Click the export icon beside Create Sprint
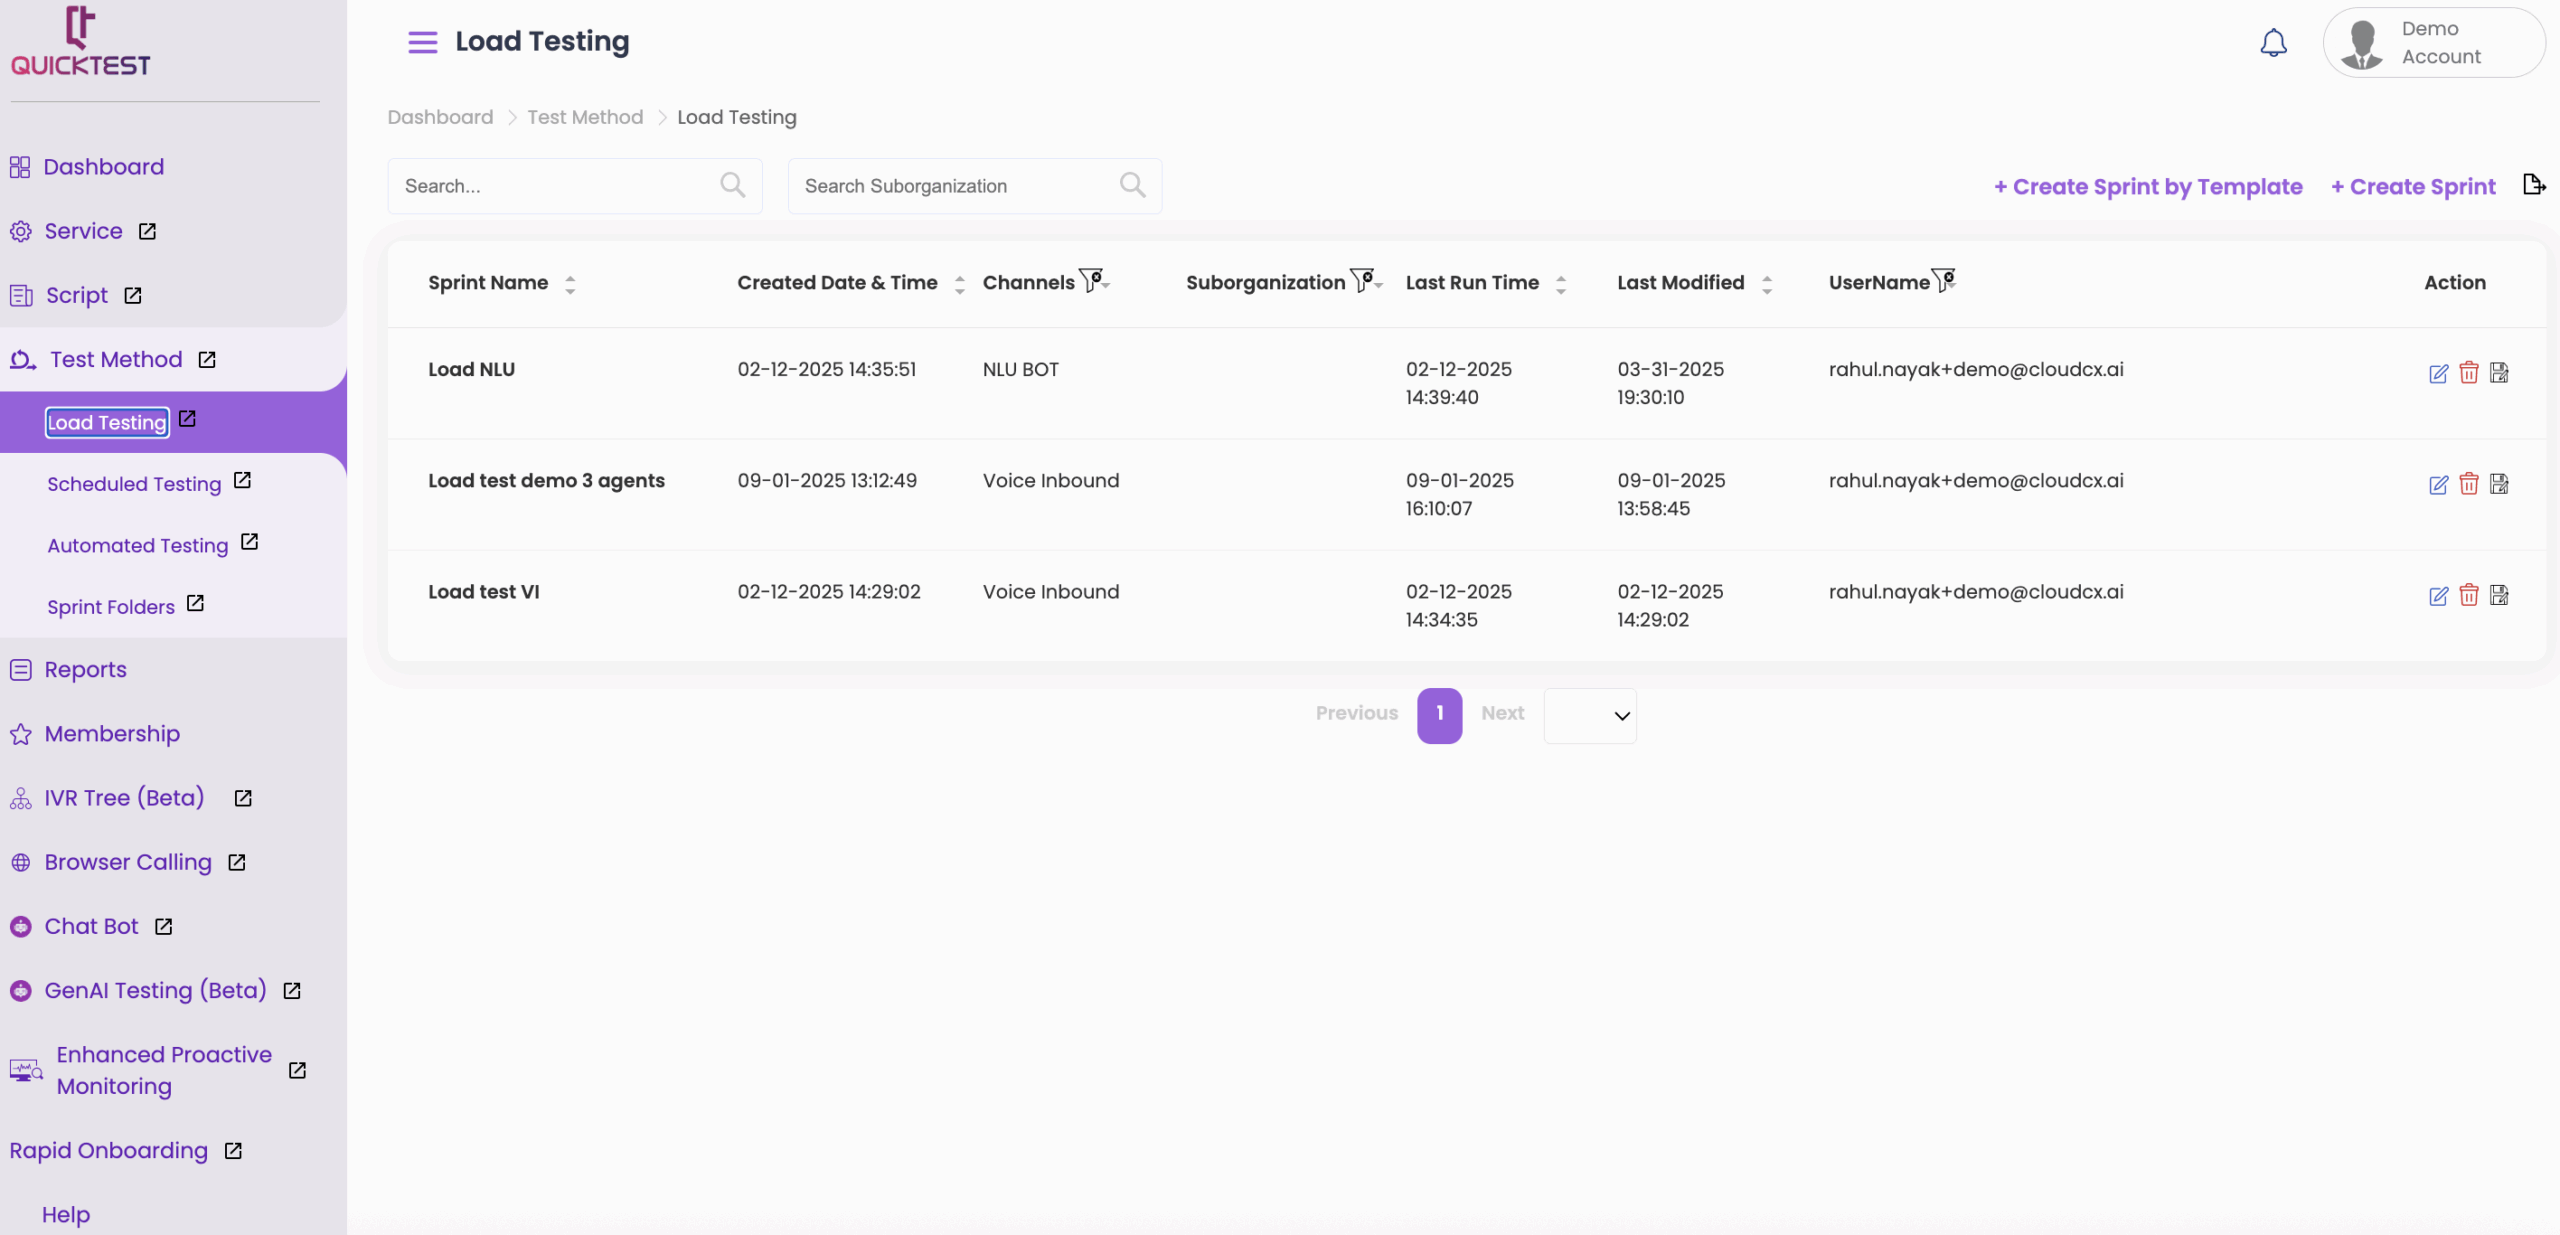The image size is (2560, 1235). click(x=2533, y=185)
